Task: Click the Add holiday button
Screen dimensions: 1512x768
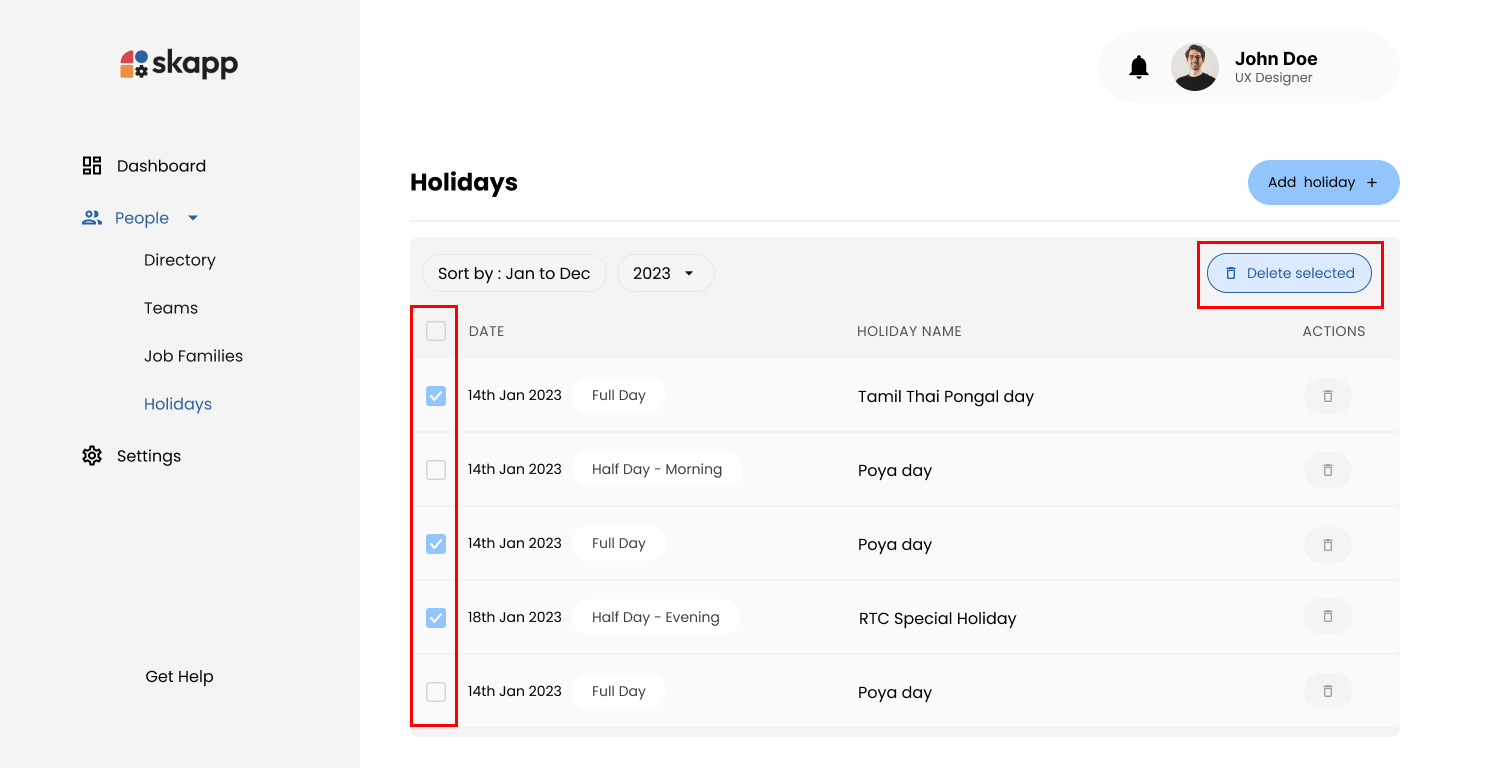Action: (x=1323, y=182)
